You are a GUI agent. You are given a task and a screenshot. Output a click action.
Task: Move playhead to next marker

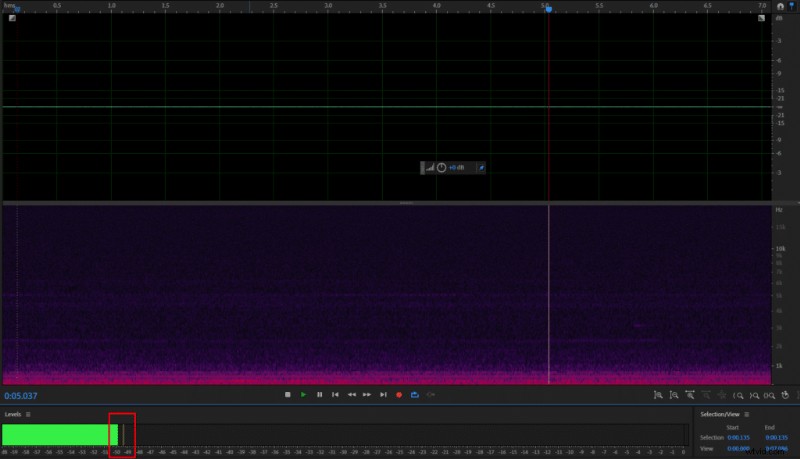pyautogui.click(x=383, y=395)
